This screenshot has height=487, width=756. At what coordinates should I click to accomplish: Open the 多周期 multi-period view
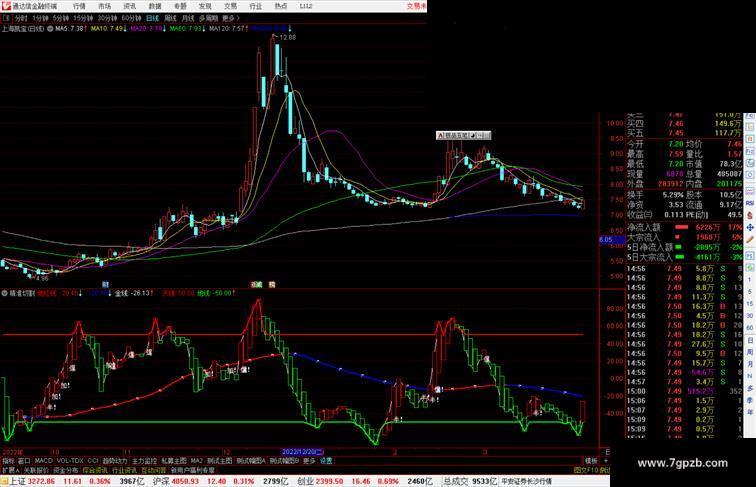click(208, 18)
